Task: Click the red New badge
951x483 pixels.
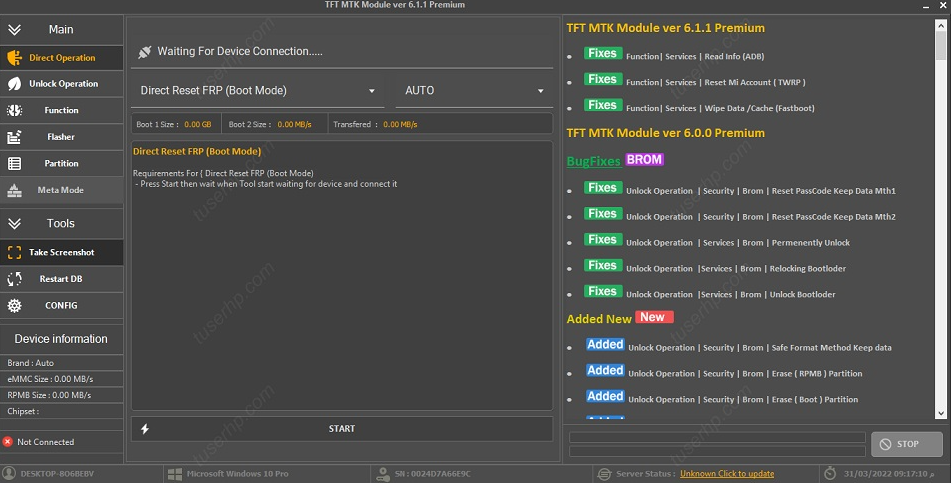Action: [653, 317]
